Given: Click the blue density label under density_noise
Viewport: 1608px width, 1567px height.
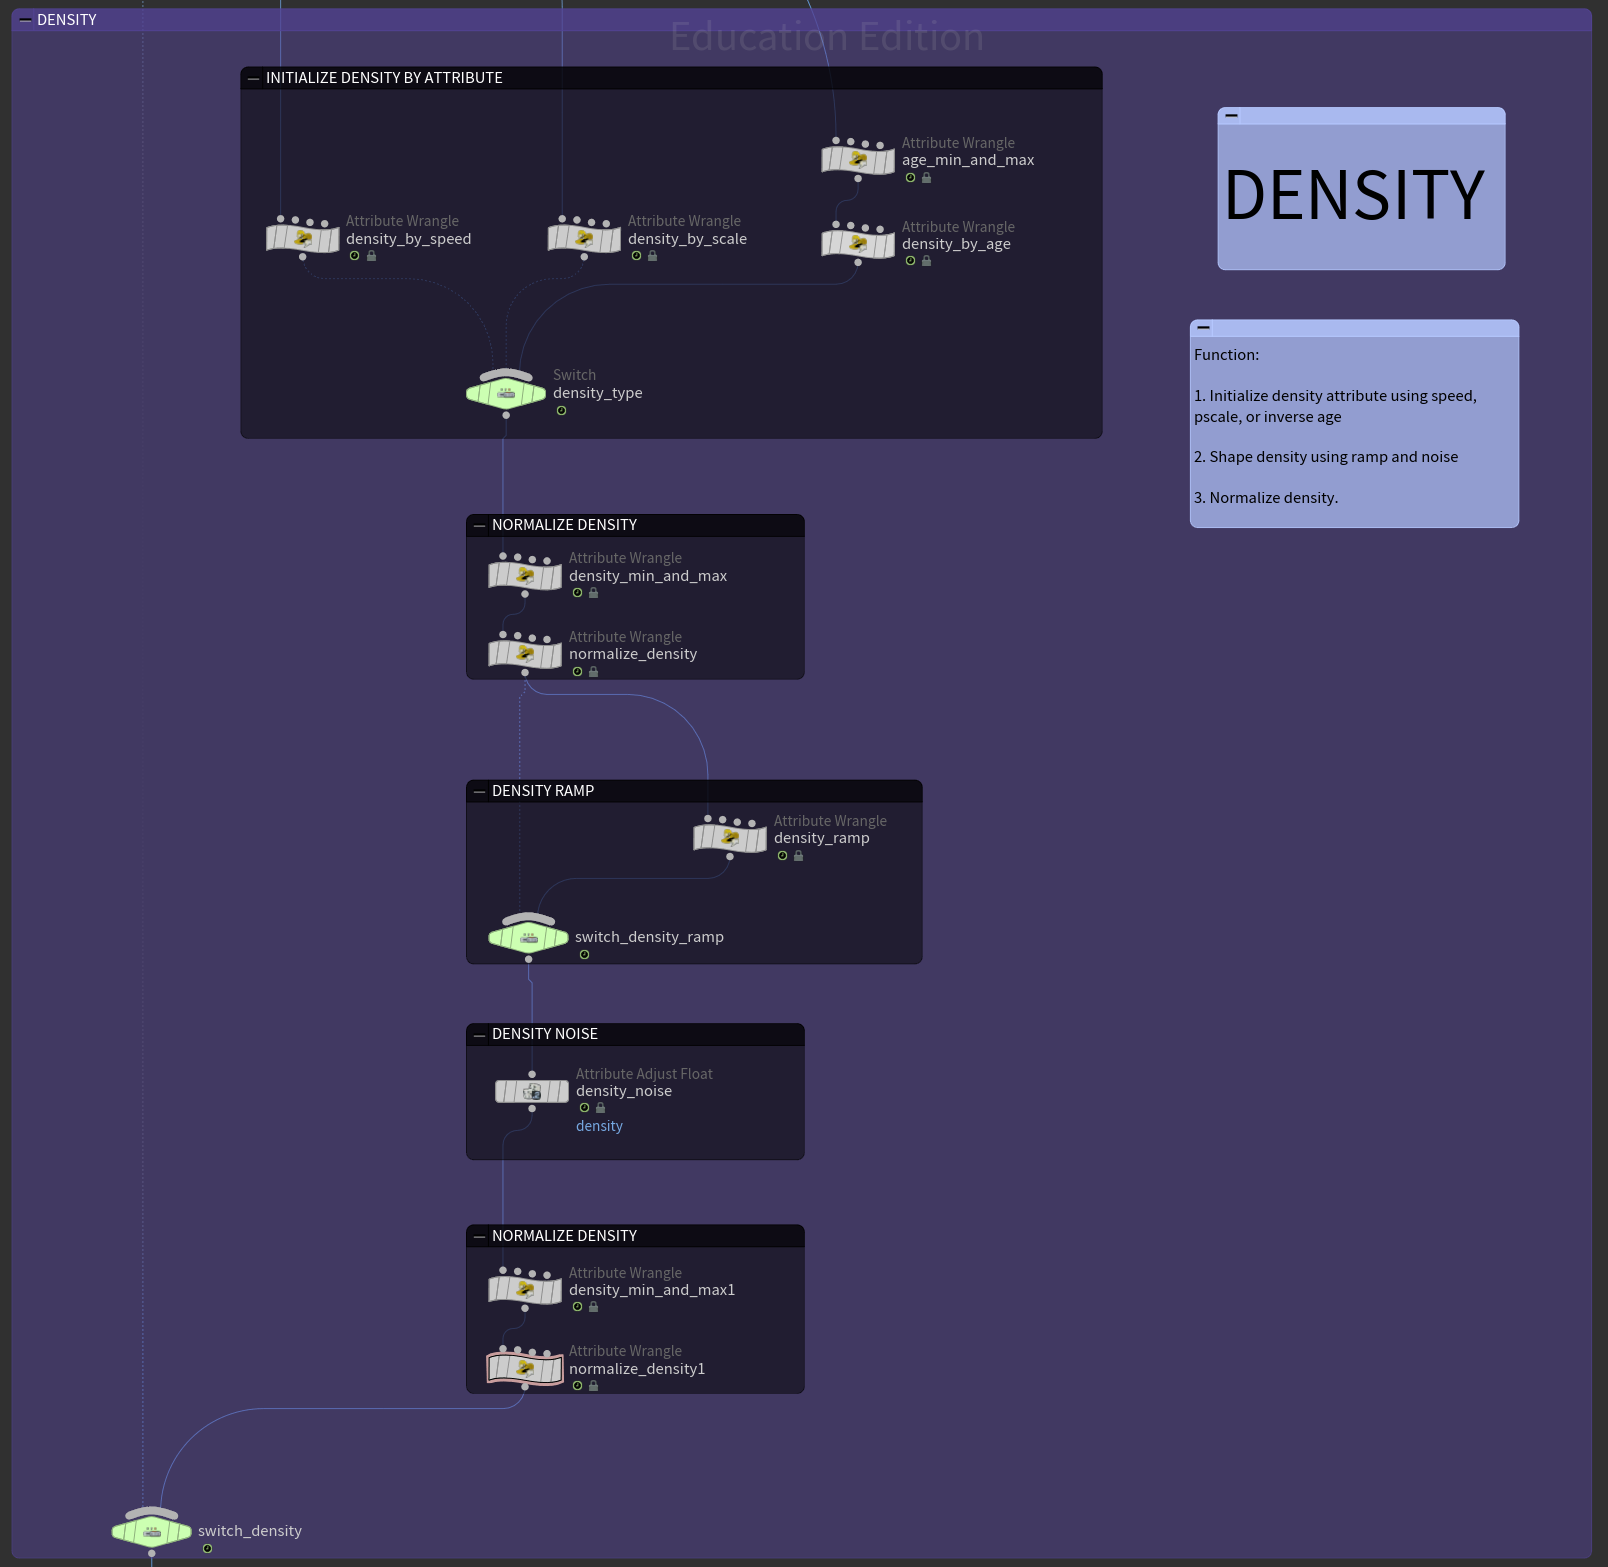Looking at the screenshot, I should point(599,1126).
